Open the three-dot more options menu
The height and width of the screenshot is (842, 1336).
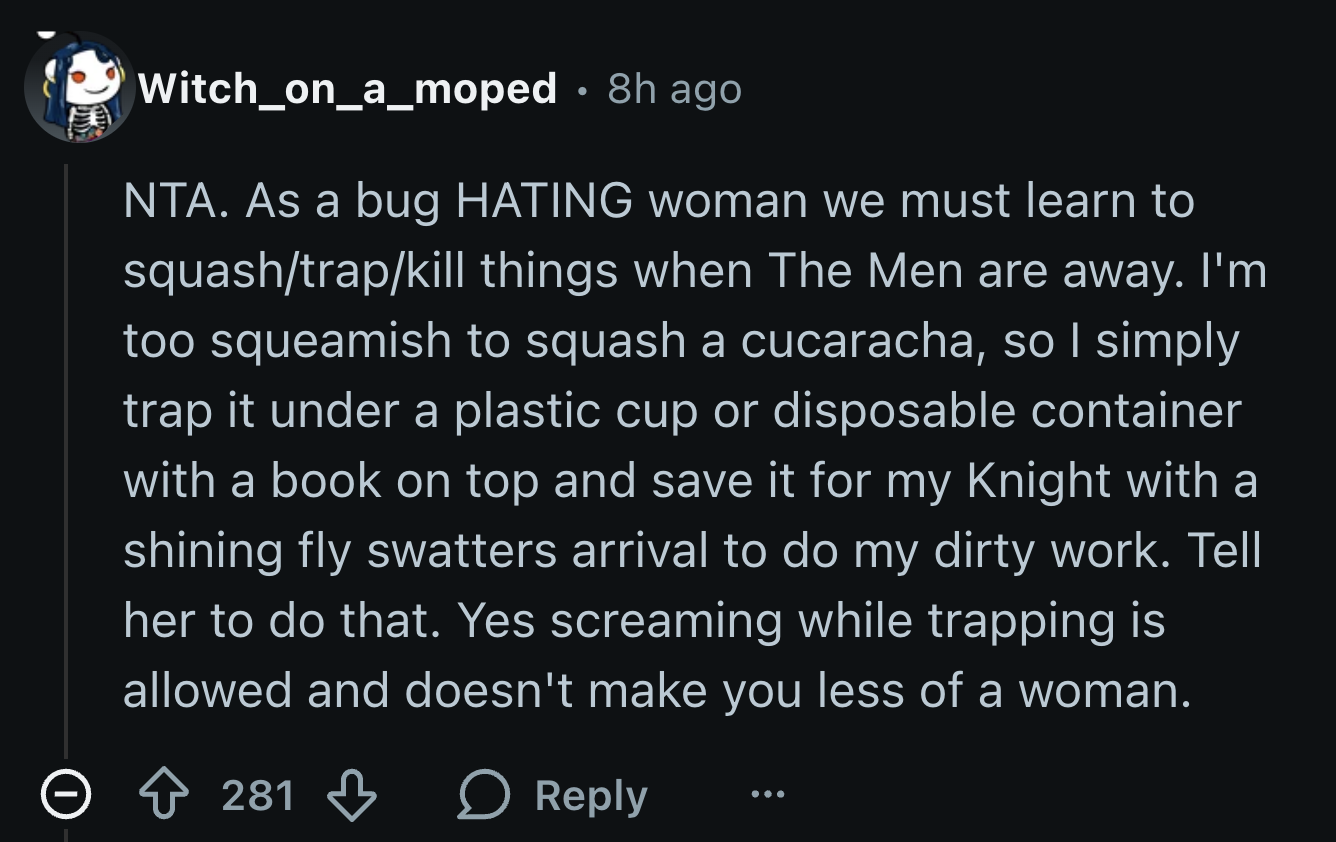click(x=767, y=796)
